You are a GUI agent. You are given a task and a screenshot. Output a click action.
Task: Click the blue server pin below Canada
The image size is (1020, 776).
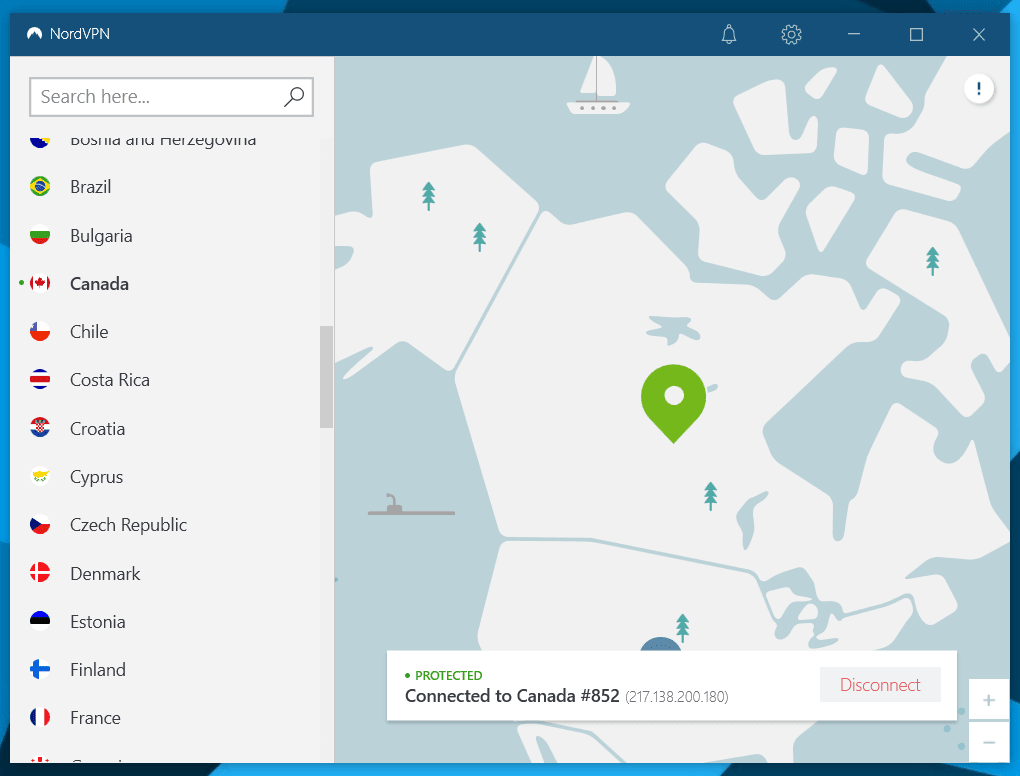660,644
